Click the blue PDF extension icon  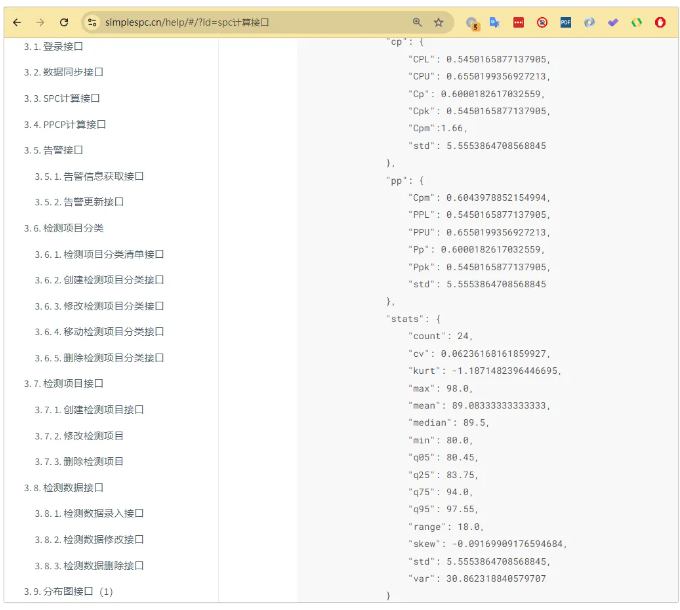click(566, 22)
